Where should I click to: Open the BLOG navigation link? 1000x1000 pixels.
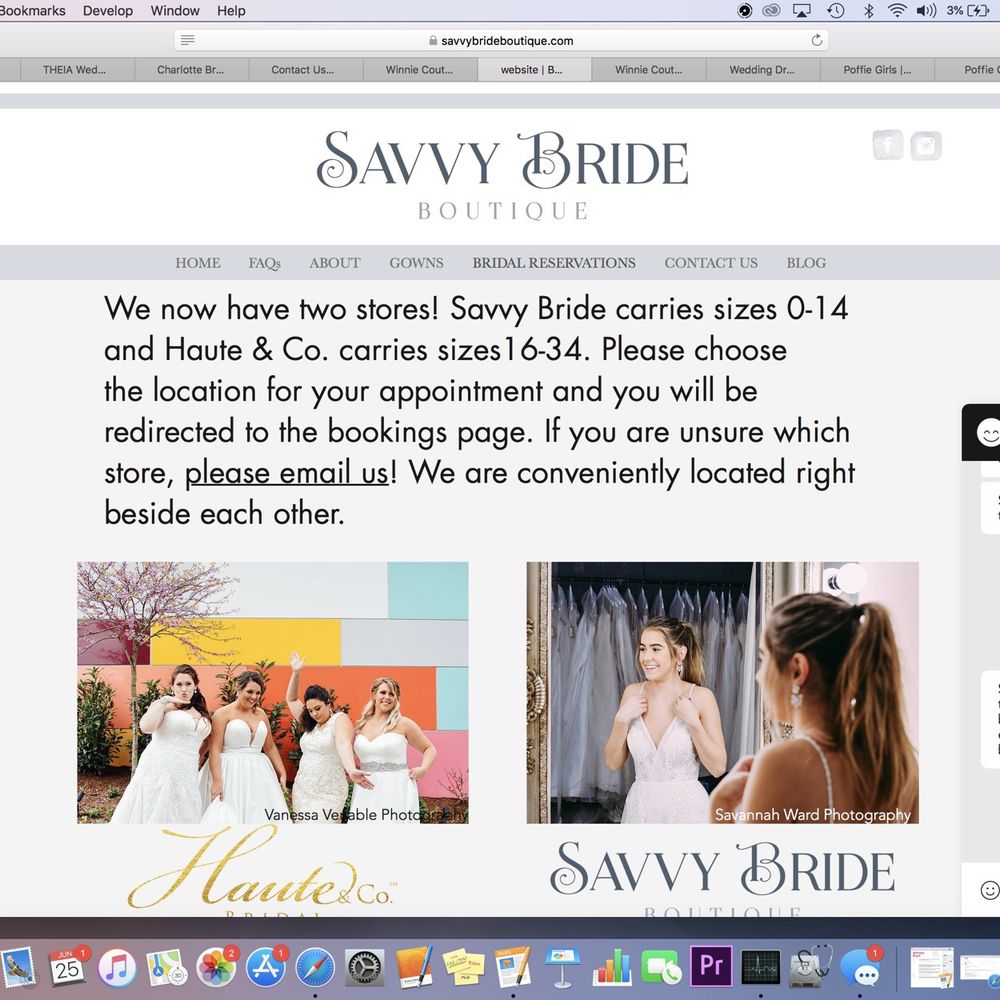806,263
